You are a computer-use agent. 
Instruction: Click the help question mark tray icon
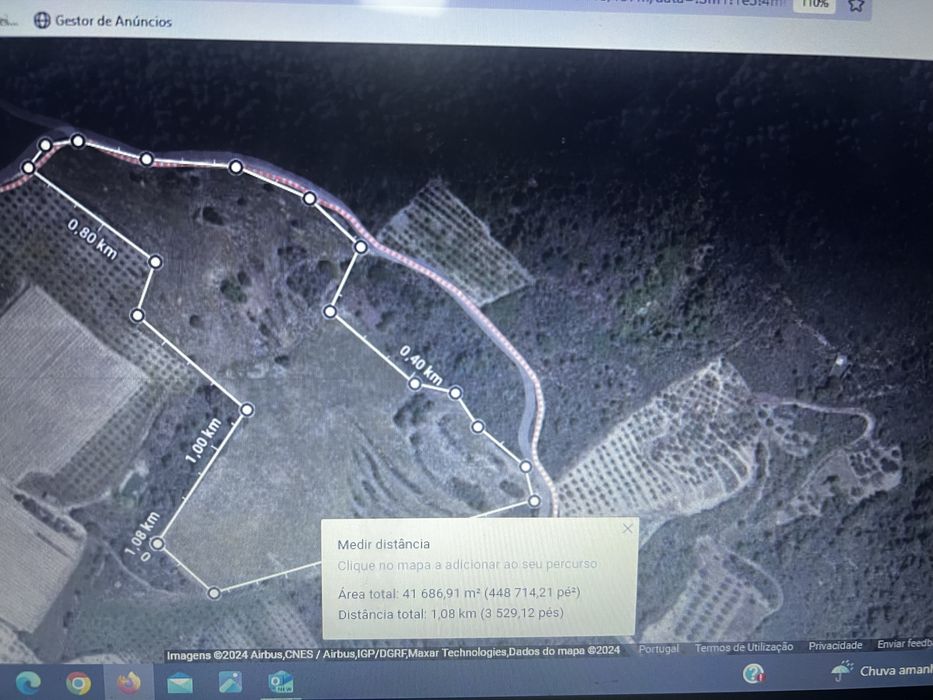coord(753,673)
